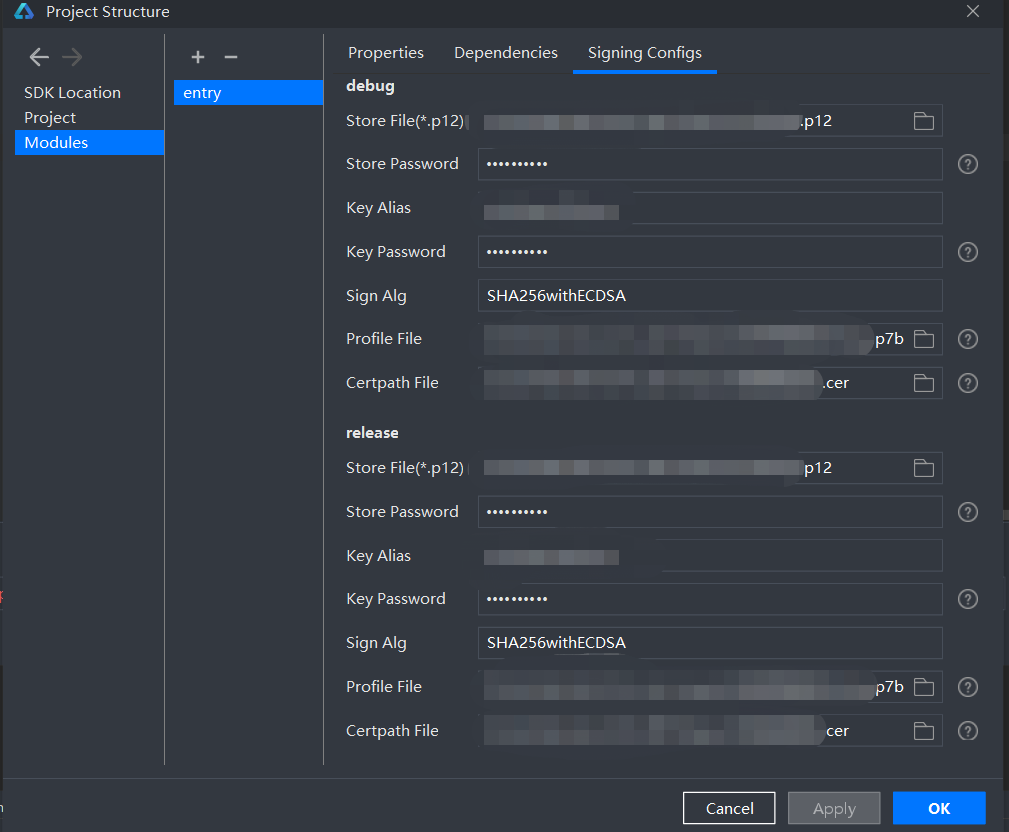Browse for release Certpath File folder icon
The height and width of the screenshot is (832, 1009).
pyautogui.click(x=923, y=731)
